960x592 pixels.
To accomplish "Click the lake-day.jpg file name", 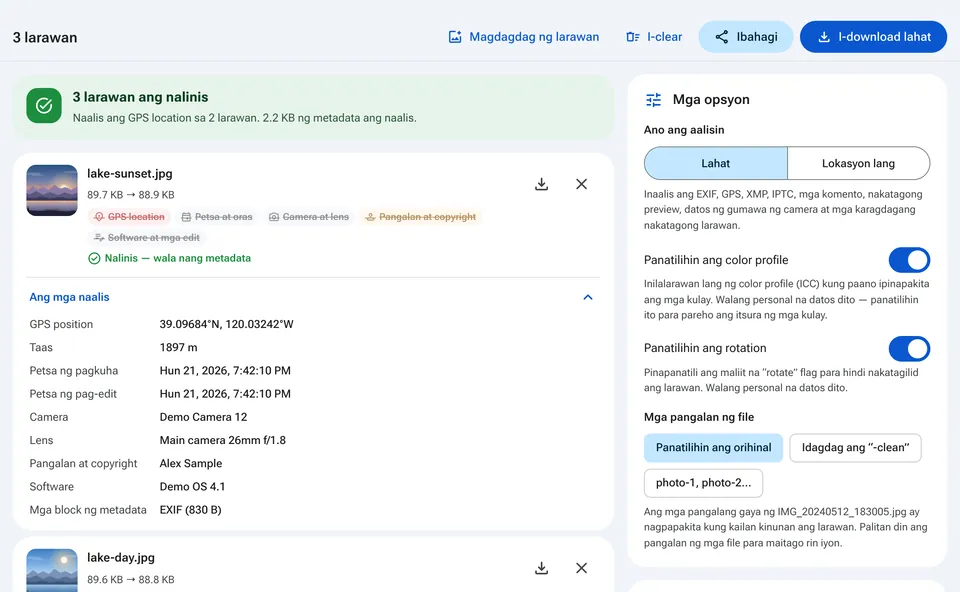I will tap(121, 558).
